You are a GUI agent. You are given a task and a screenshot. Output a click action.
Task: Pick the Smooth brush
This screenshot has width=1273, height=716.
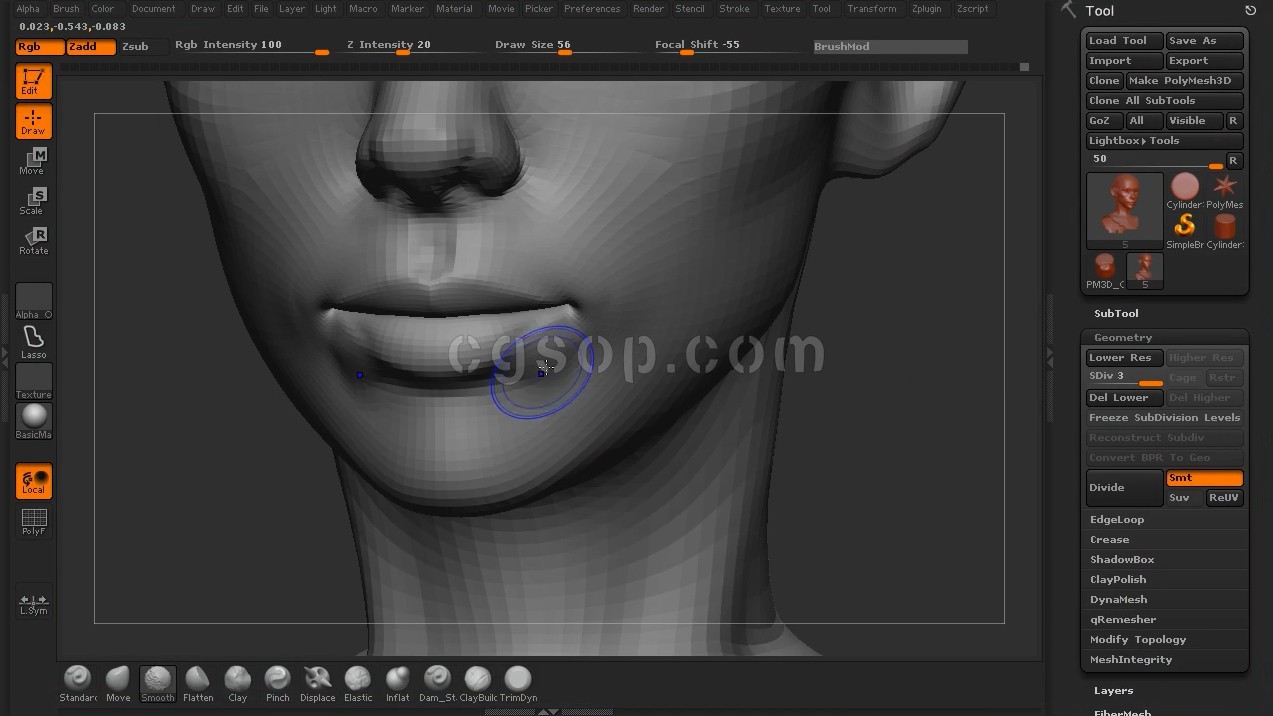click(x=158, y=684)
